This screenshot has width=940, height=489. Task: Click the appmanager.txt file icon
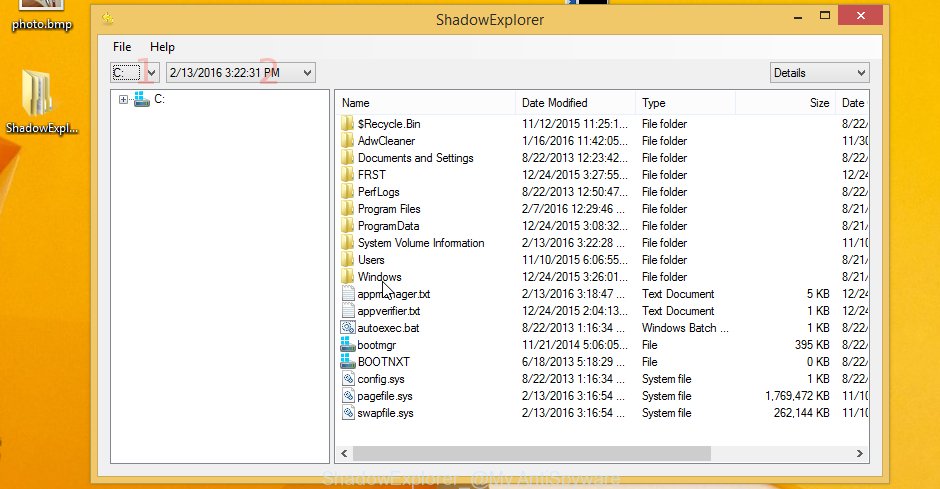tap(348, 294)
